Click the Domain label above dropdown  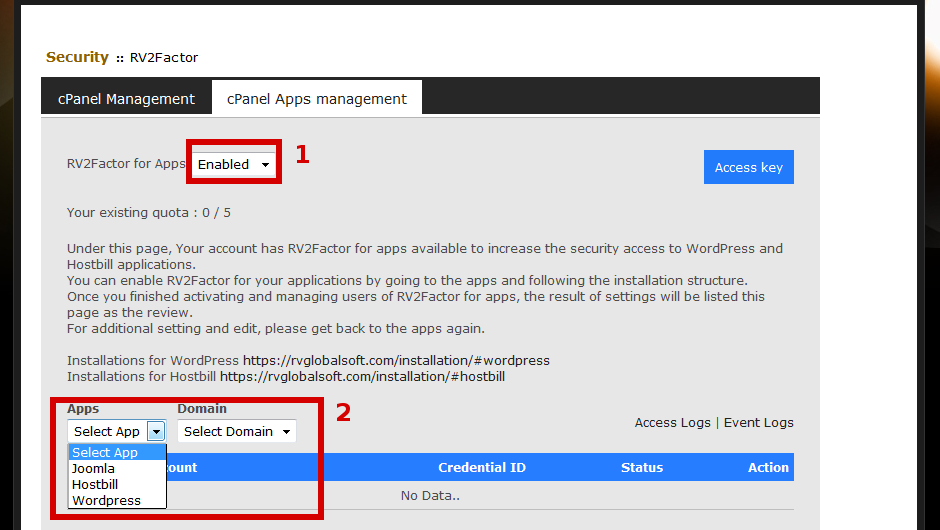(x=202, y=409)
